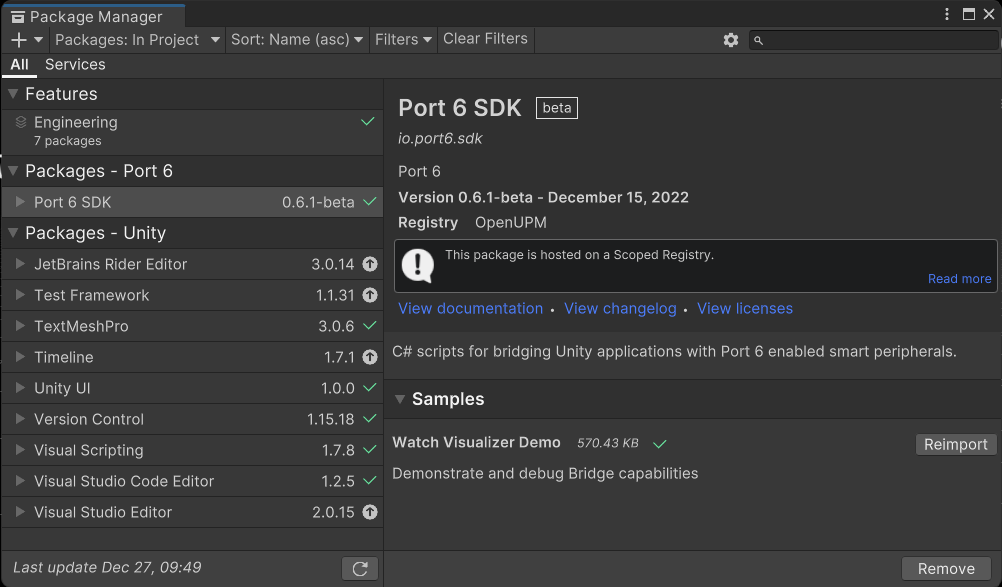Click imported checkmark beside Watch Visualizer Demo
1002x587 pixels.
pyautogui.click(x=659, y=443)
